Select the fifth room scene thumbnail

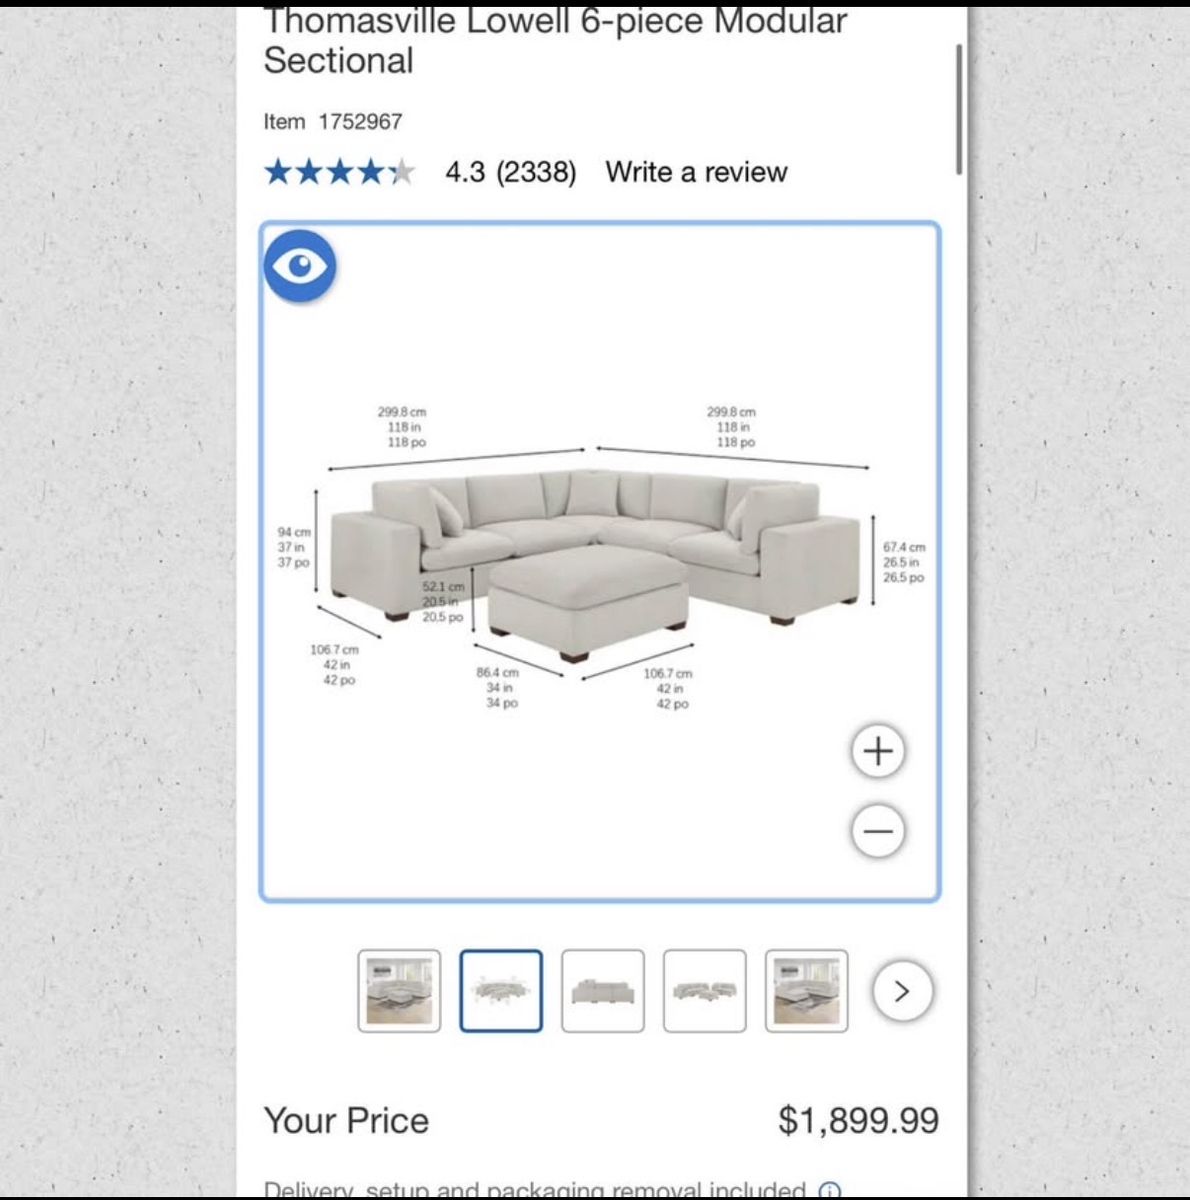coord(806,991)
